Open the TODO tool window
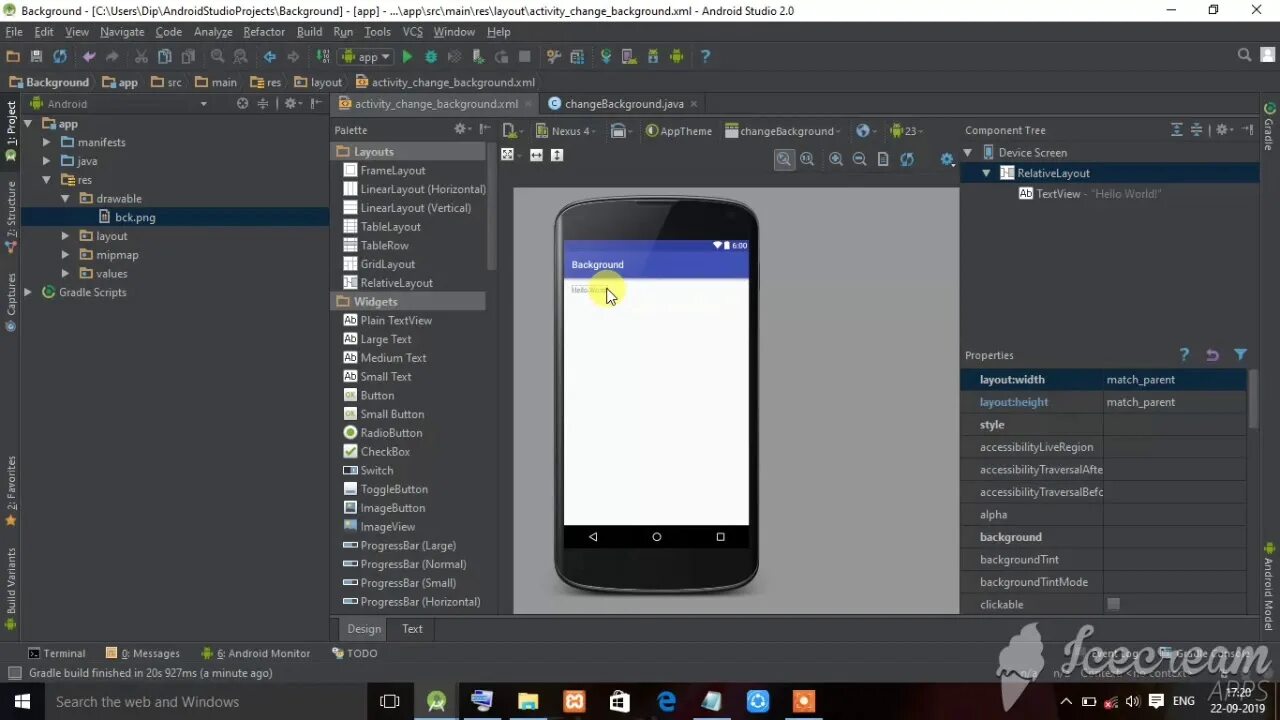Image resolution: width=1280 pixels, height=720 pixels. click(354, 653)
